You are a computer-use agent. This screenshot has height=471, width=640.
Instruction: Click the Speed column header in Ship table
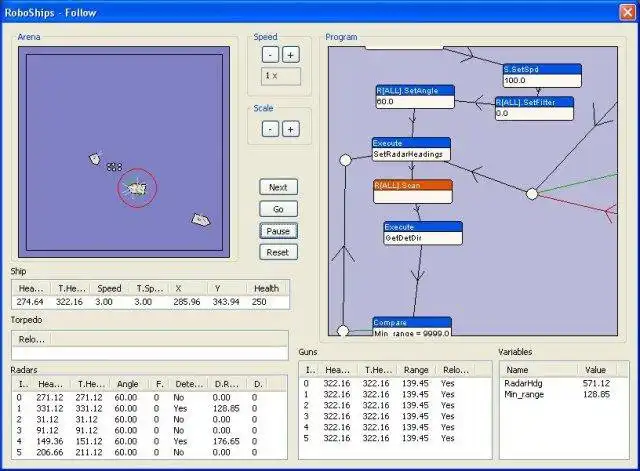109,288
